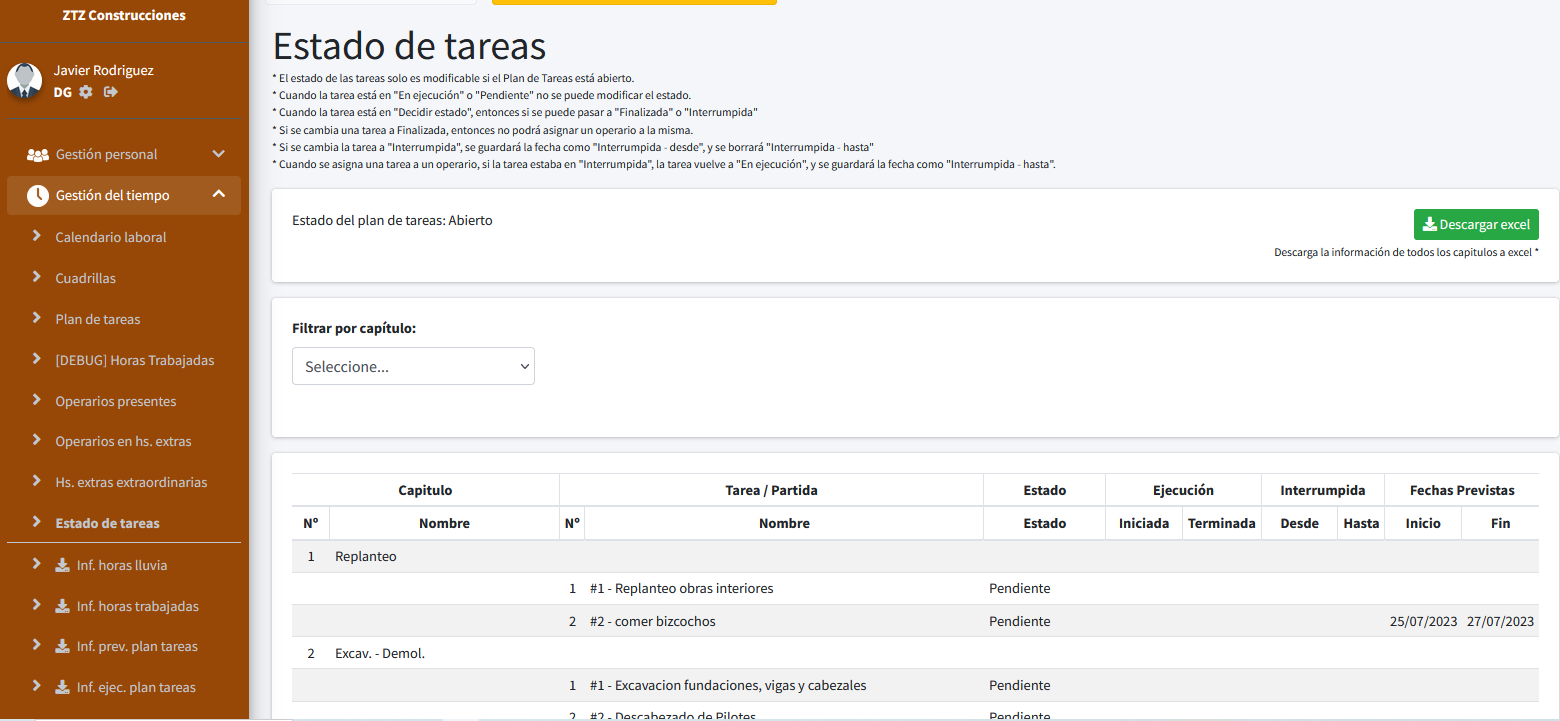Click the user avatar icon
This screenshot has width=1560, height=721.
coord(24,80)
